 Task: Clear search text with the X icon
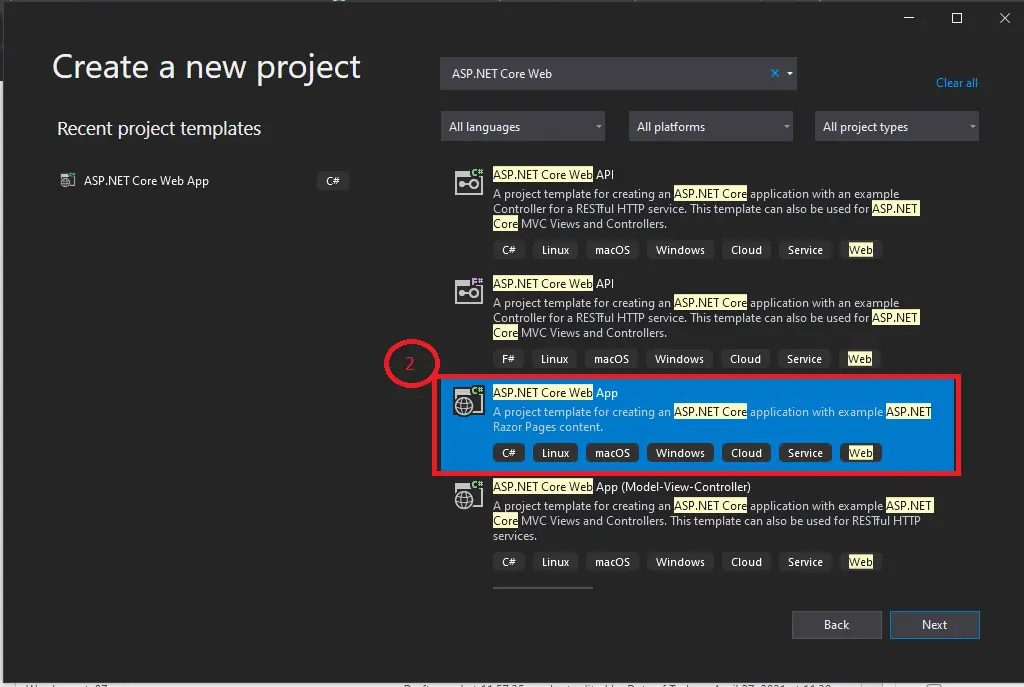click(775, 73)
